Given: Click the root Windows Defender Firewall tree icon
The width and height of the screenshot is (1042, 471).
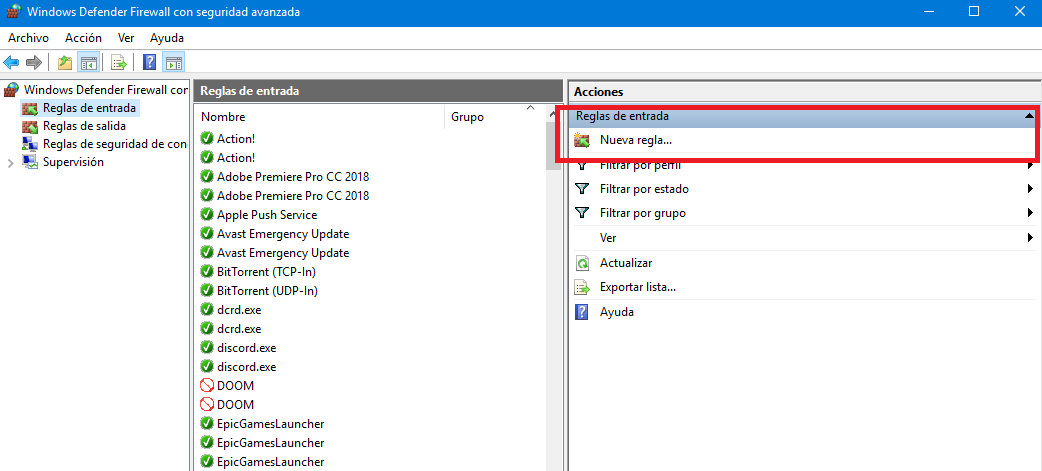Looking at the screenshot, I should coord(11,90).
